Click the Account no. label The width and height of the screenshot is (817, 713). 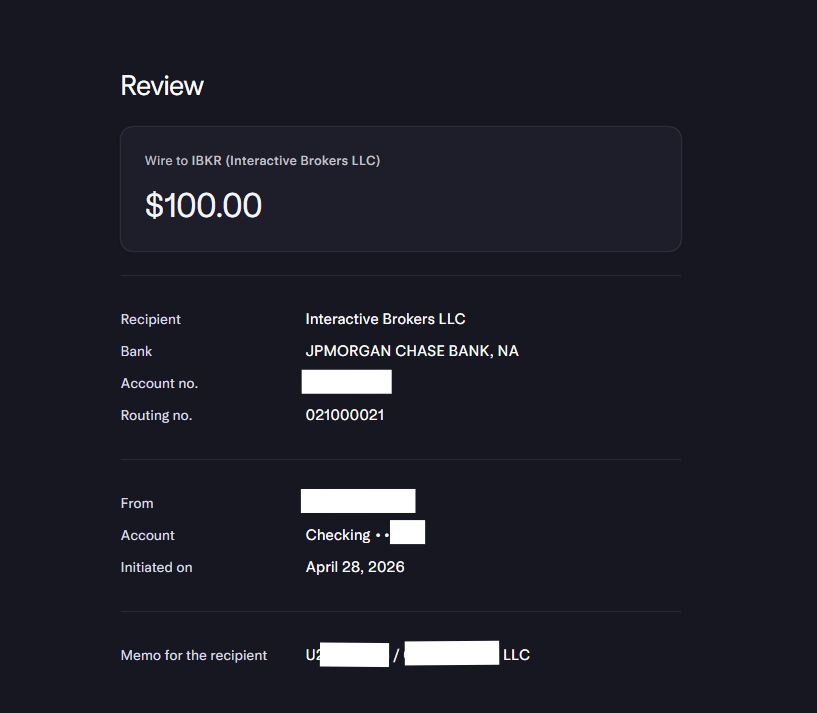click(159, 384)
